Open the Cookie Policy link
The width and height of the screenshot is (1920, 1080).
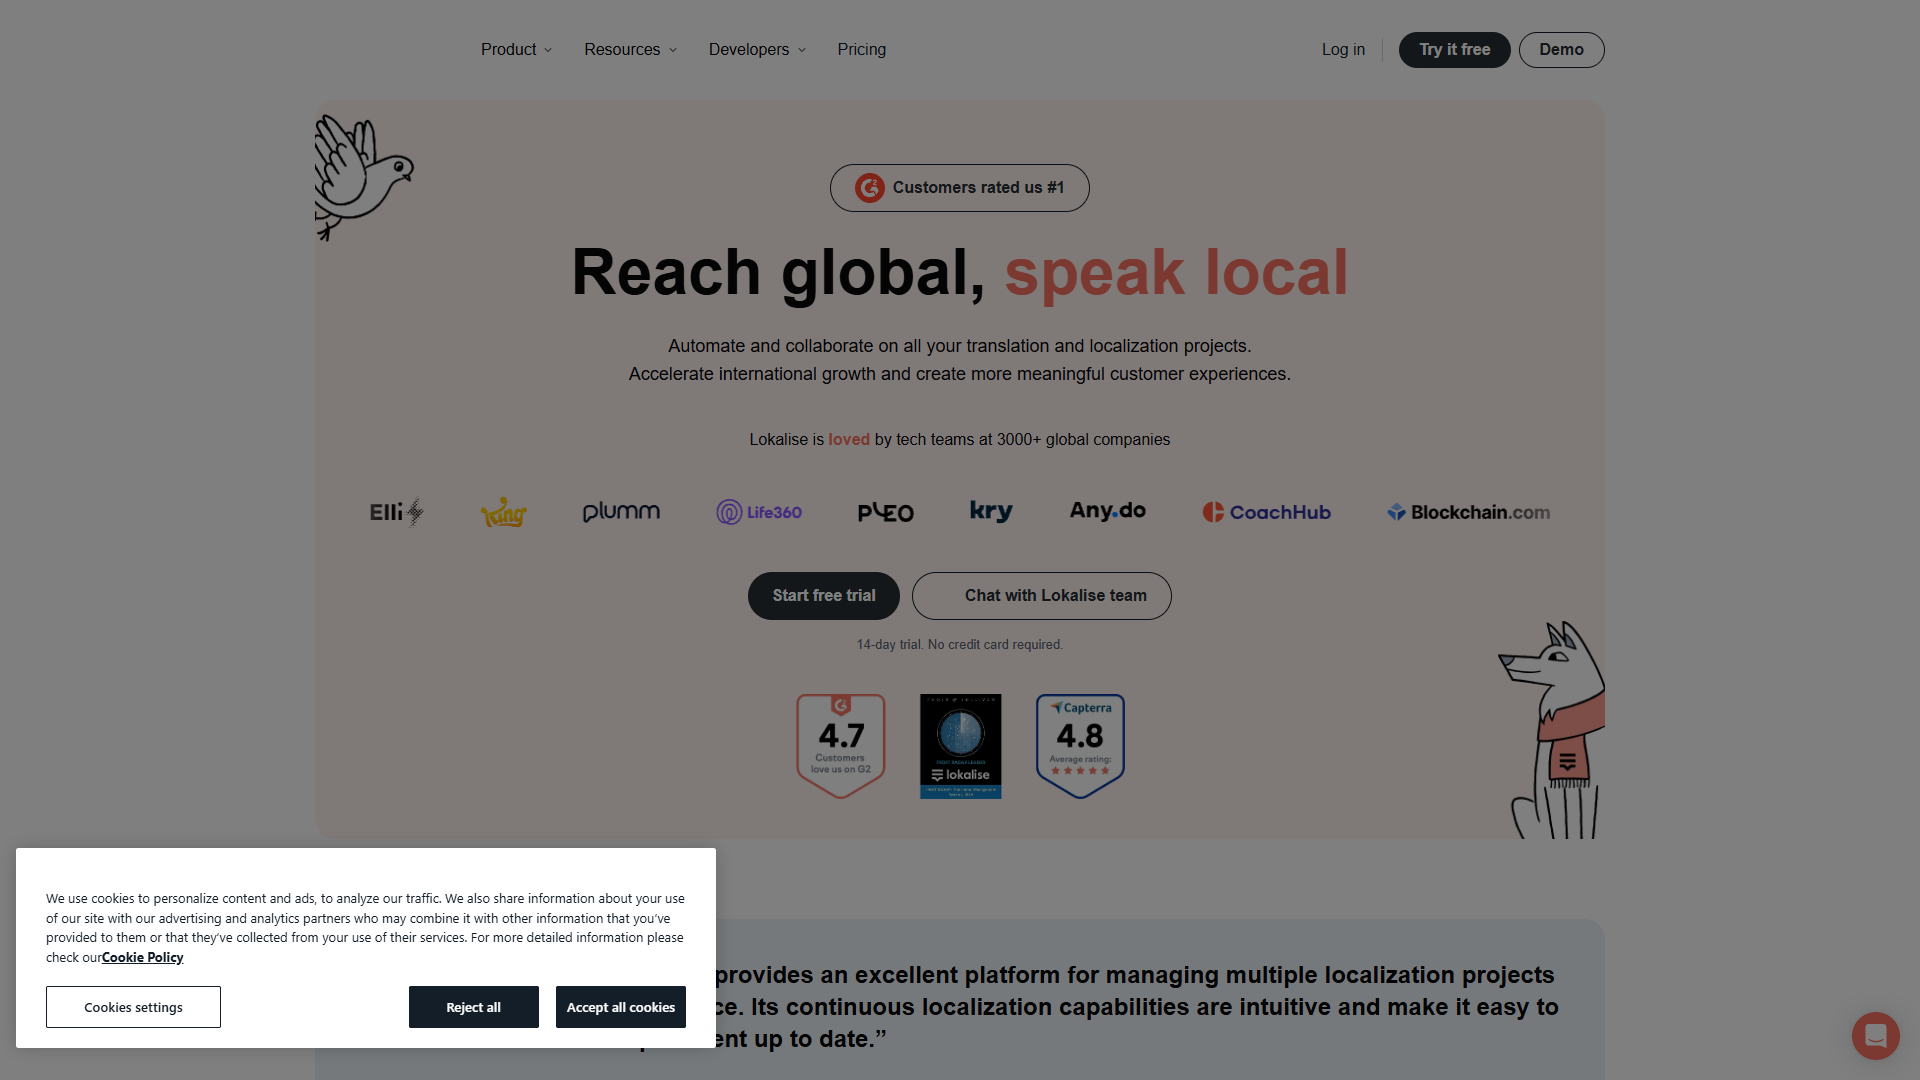pyautogui.click(x=142, y=958)
